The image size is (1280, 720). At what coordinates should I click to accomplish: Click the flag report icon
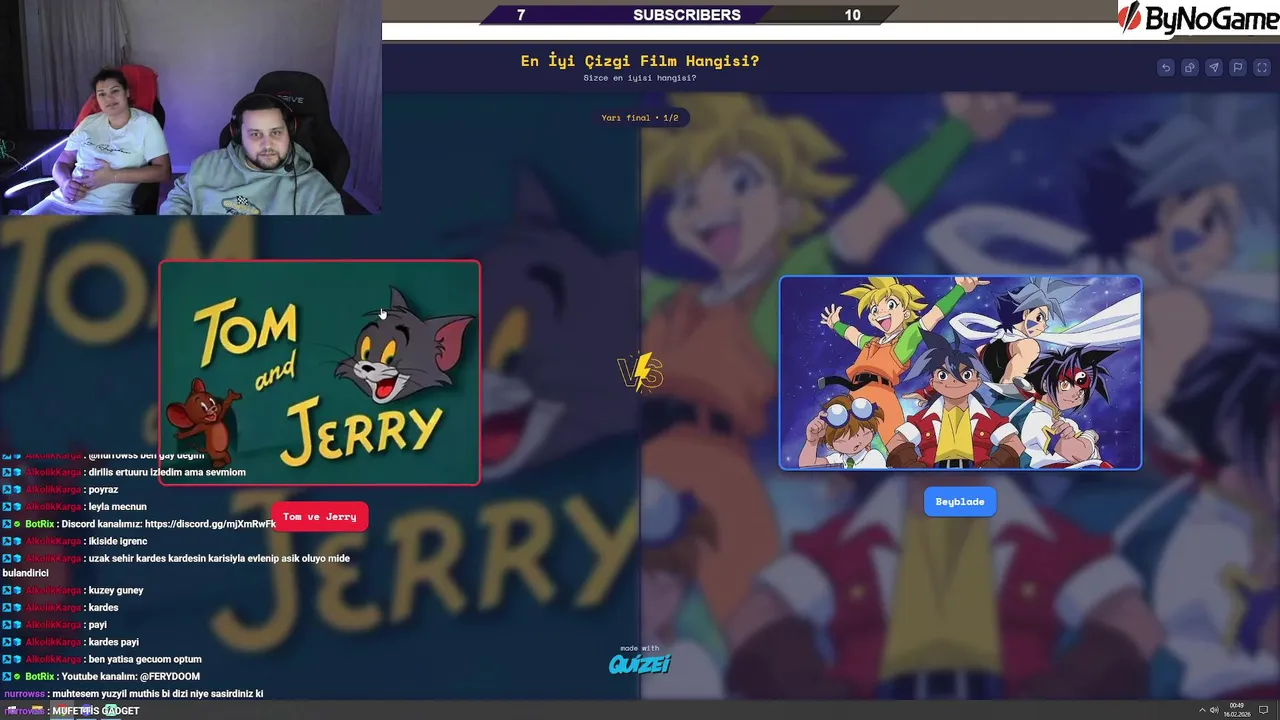1238,68
